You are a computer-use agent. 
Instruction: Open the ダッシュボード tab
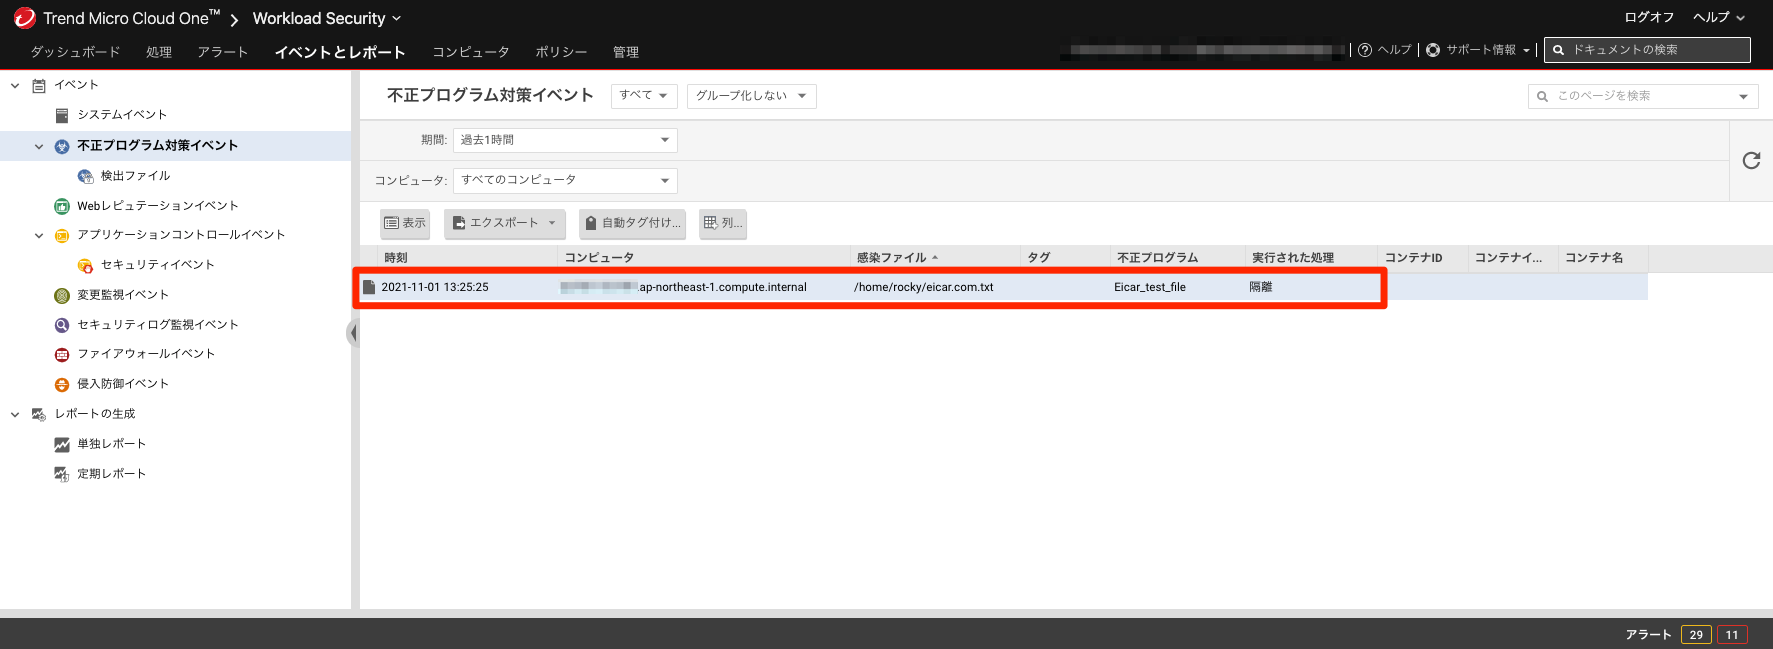click(75, 52)
